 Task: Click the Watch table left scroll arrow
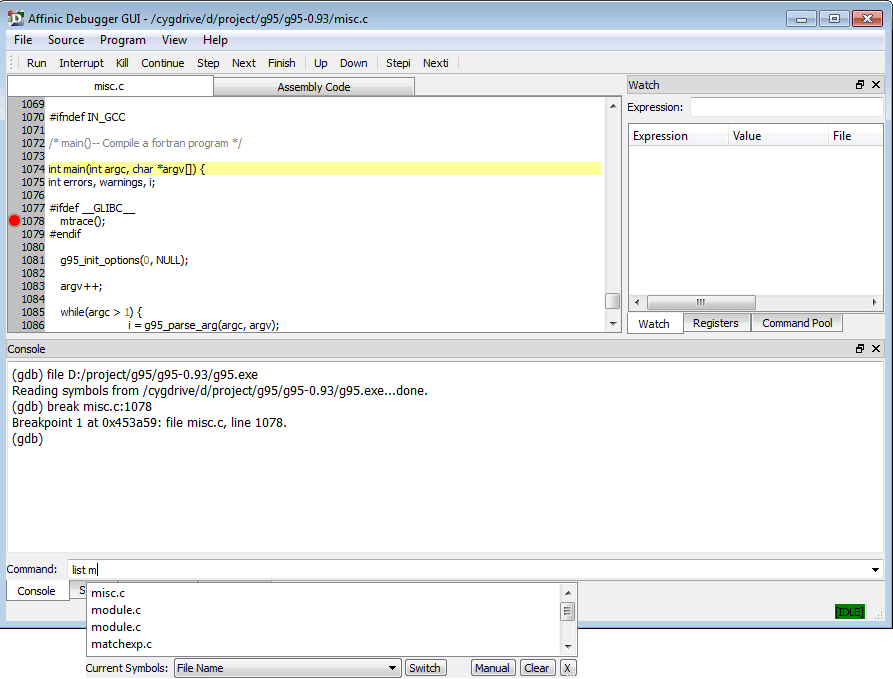(x=637, y=302)
